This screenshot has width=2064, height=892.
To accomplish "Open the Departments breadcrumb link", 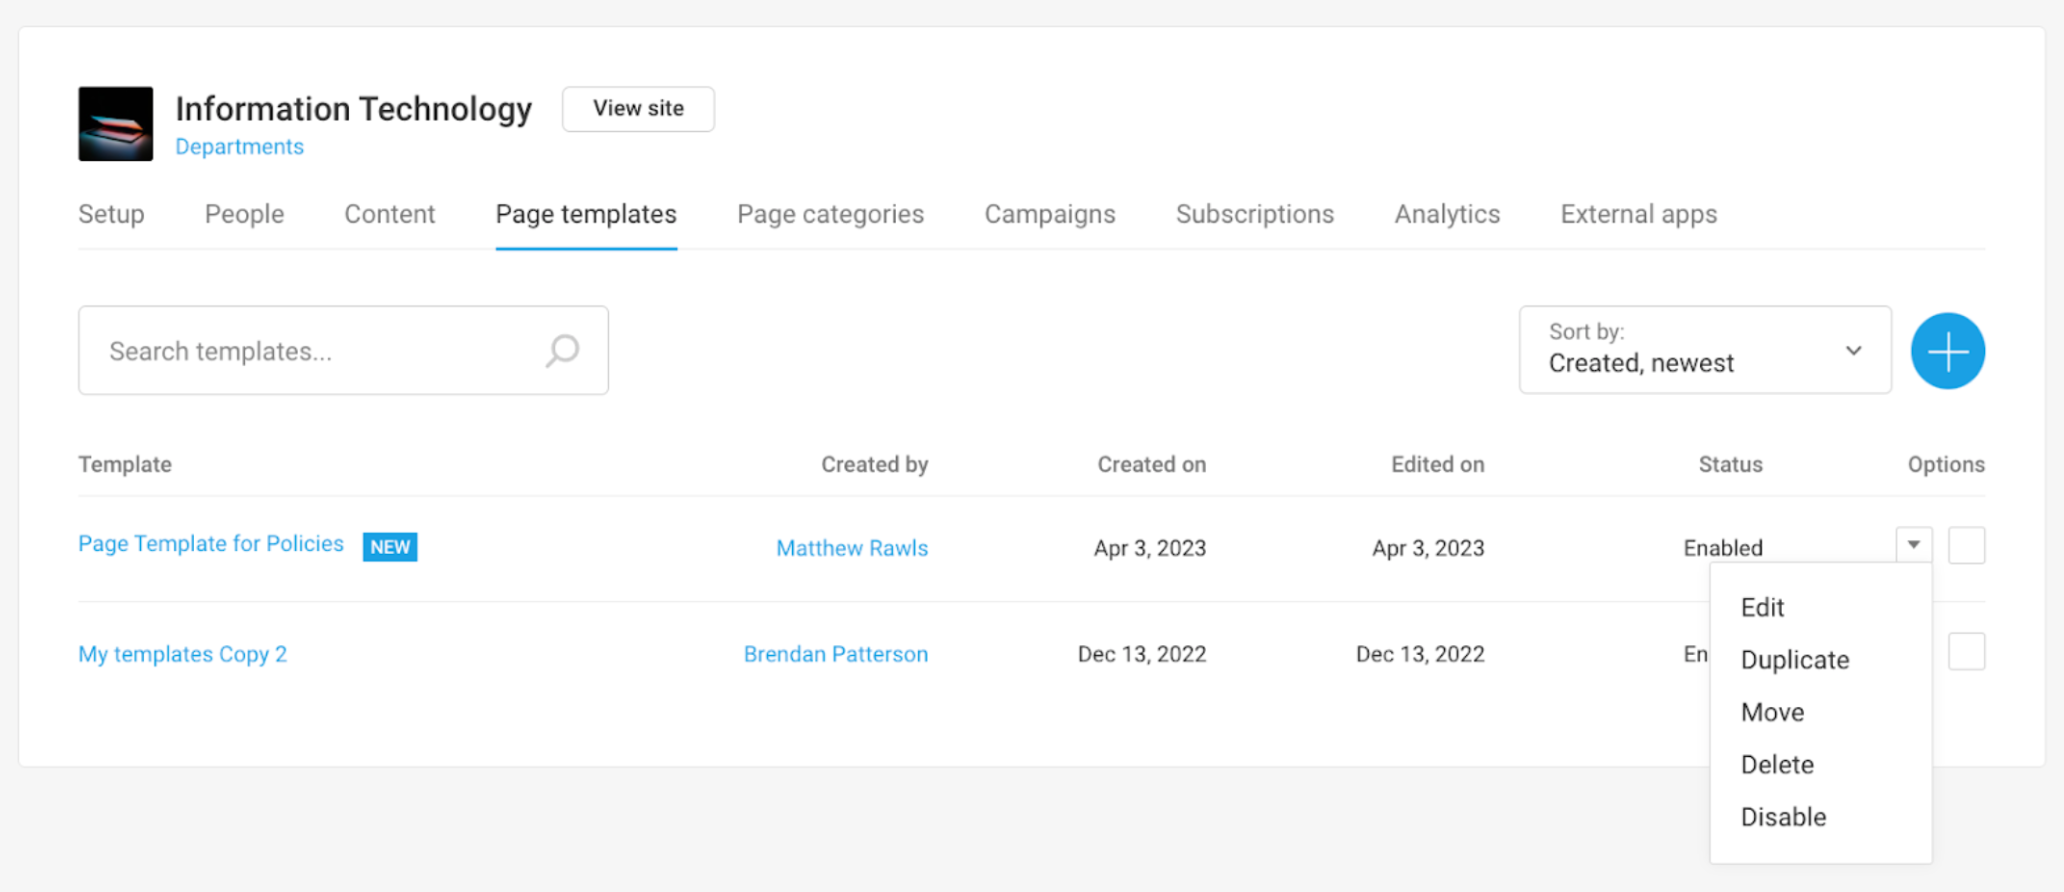I will pyautogui.click(x=239, y=147).
